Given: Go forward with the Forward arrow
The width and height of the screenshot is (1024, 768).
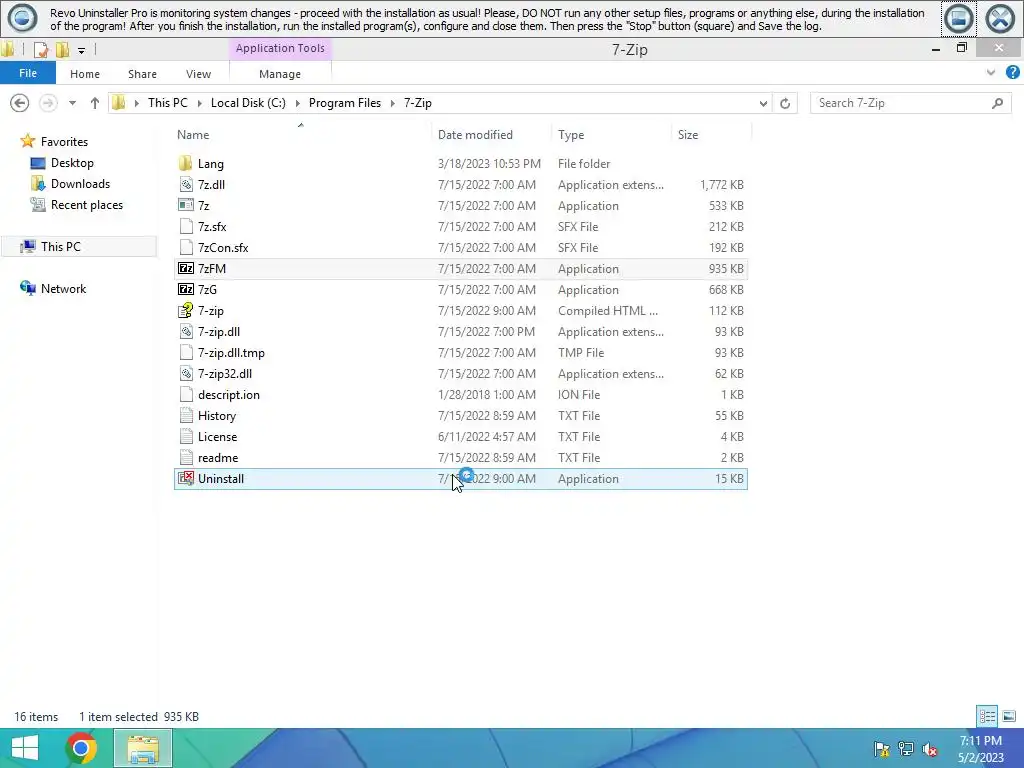Looking at the screenshot, I should tap(48, 103).
